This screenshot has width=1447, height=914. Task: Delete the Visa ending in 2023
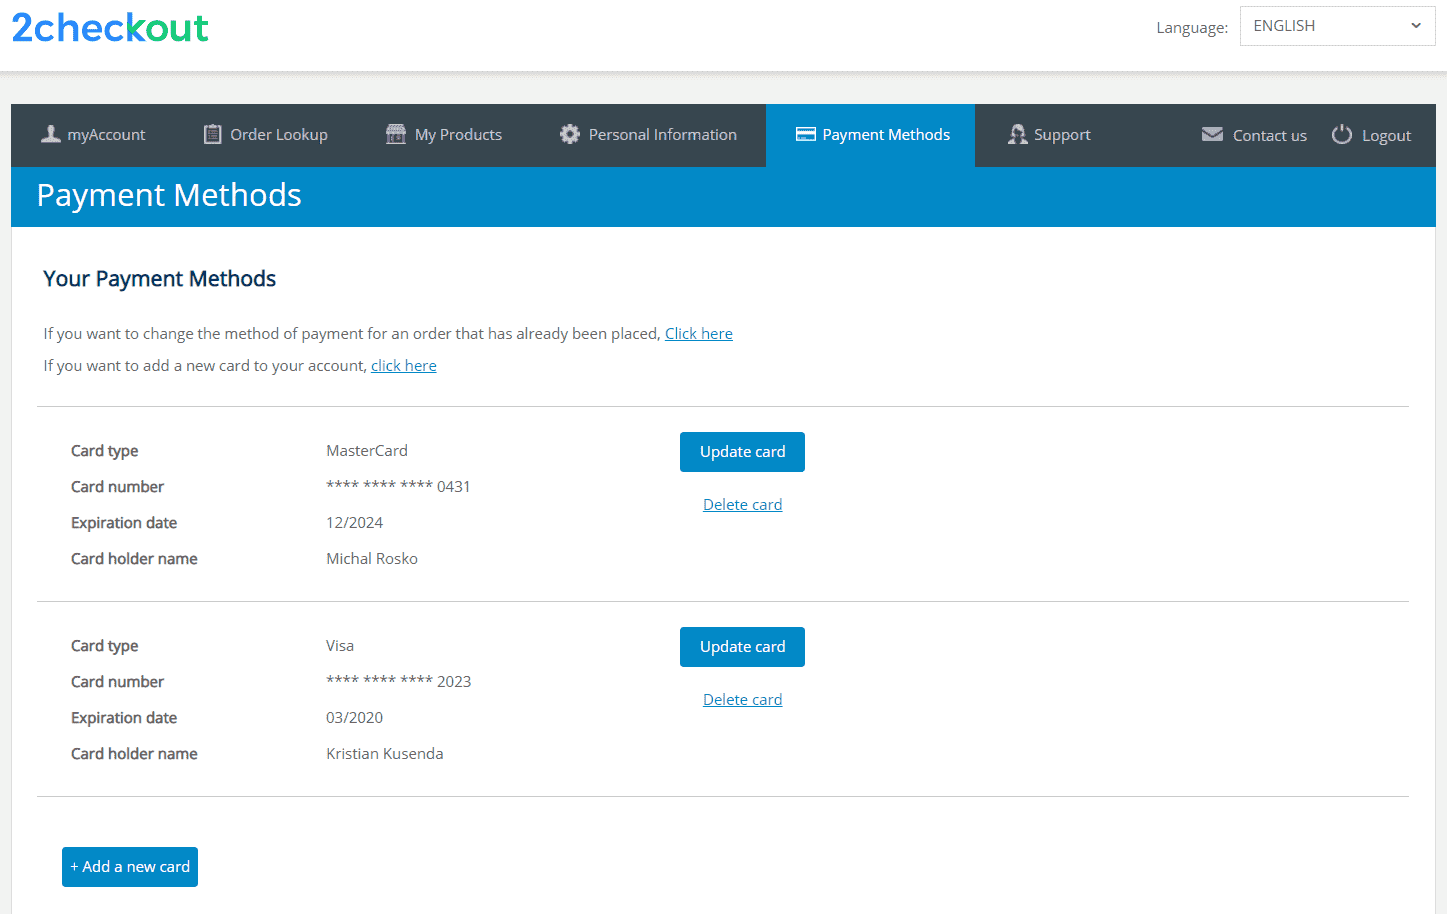[x=742, y=699]
